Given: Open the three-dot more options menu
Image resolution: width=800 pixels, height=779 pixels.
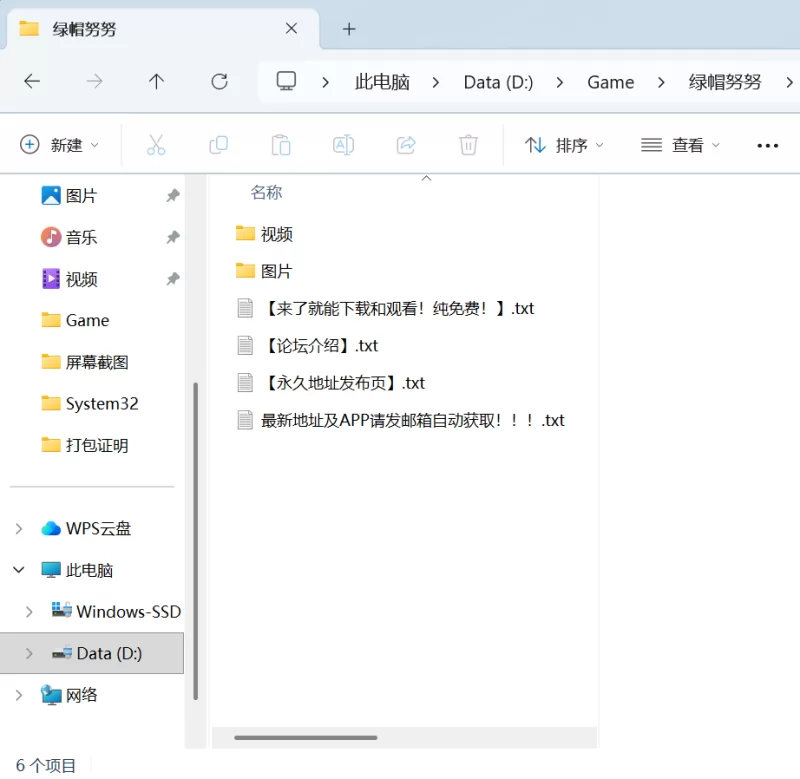Looking at the screenshot, I should [767, 145].
